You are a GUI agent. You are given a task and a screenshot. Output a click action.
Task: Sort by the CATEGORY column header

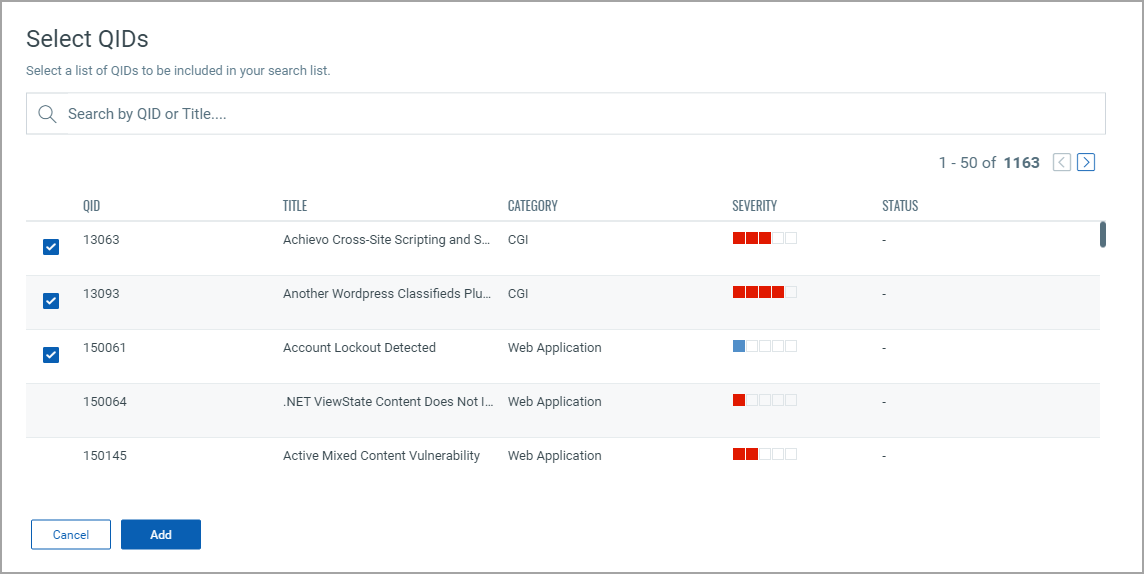[533, 206]
